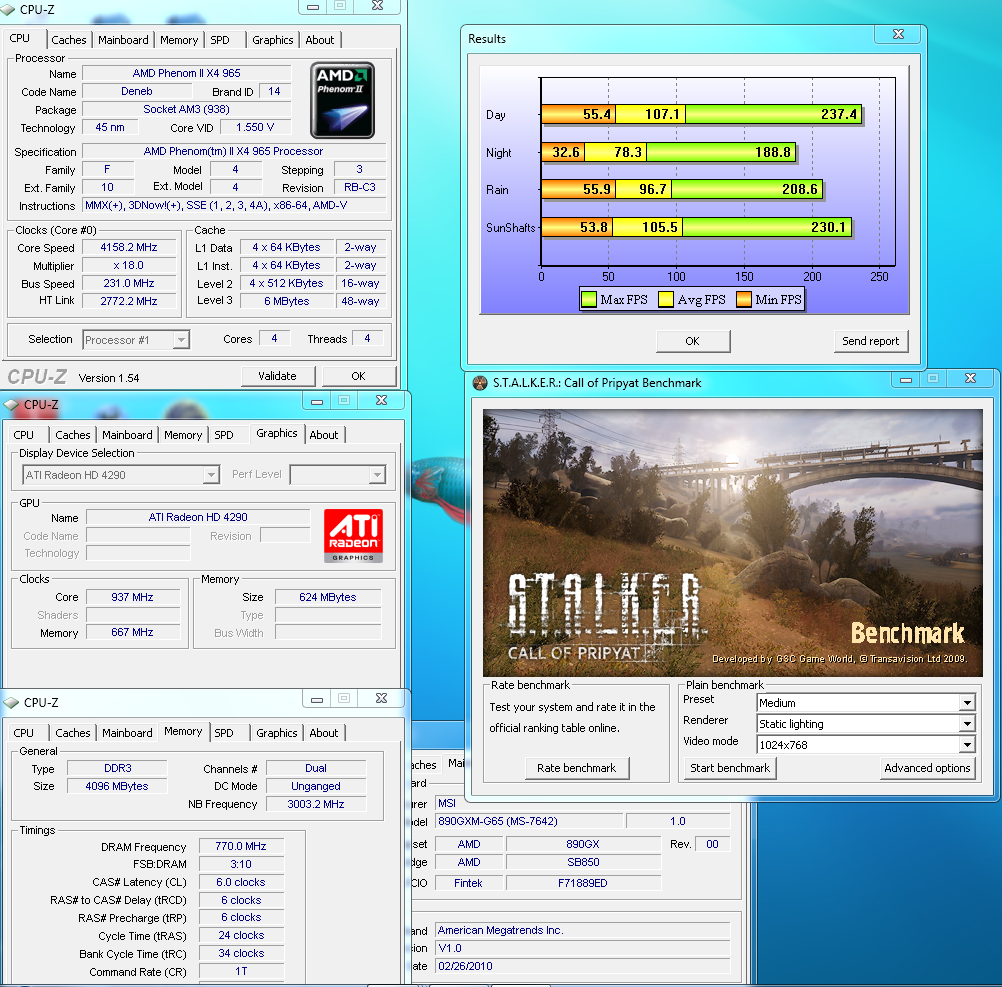Image resolution: width=1002 pixels, height=987 pixels.
Task: Click the green Max FPS legend swatch
Action: pos(588,299)
